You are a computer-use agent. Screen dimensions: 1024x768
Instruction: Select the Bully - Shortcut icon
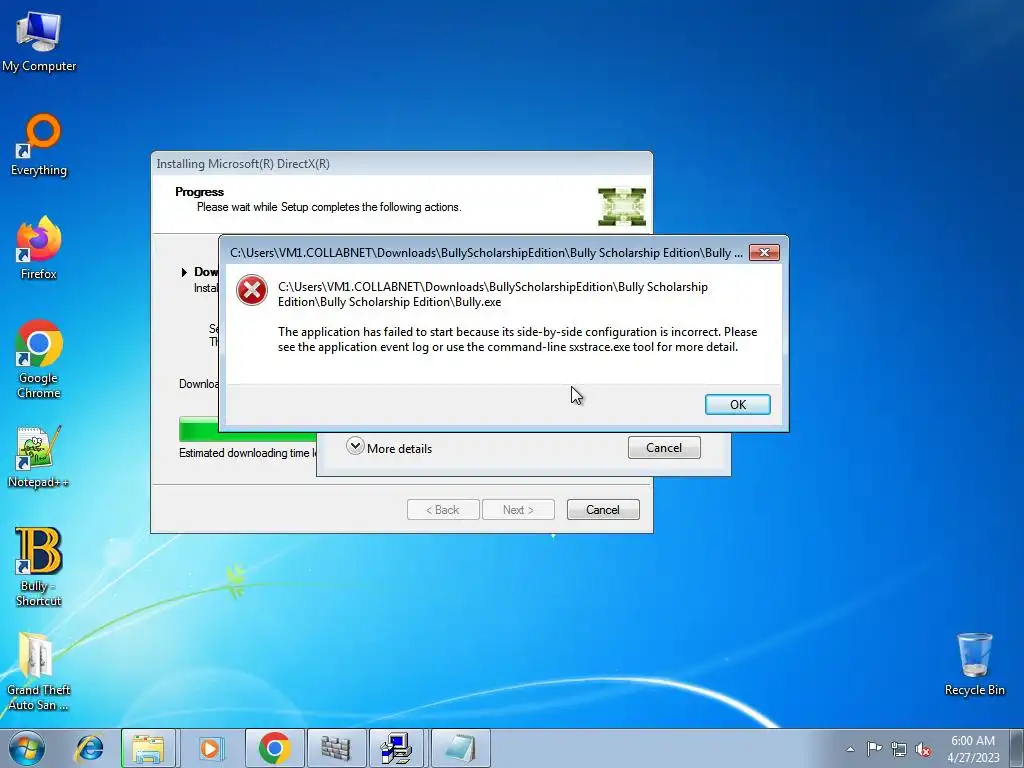39,567
